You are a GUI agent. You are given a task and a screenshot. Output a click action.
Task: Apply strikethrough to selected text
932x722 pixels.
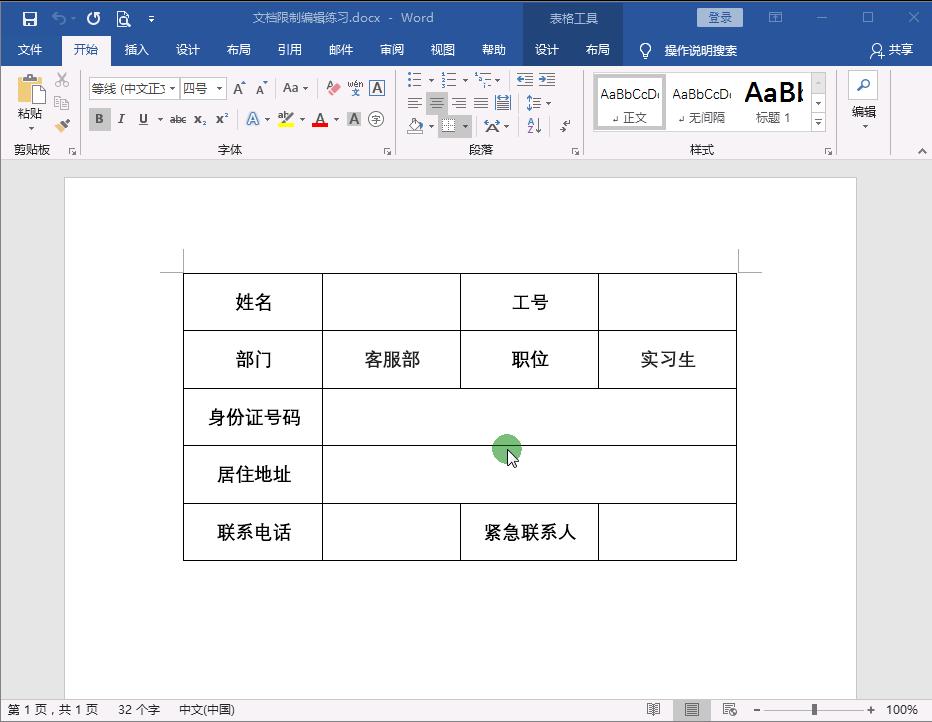click(176, 119)
